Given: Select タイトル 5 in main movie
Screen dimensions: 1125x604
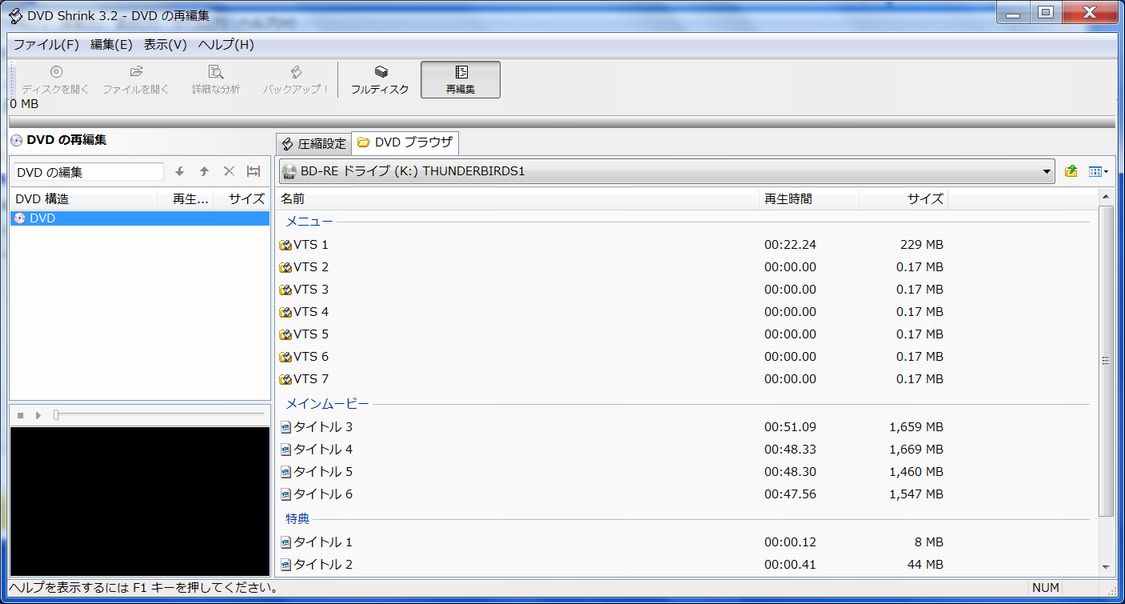Looking at the screenshot, I should [x=316, y=471].
